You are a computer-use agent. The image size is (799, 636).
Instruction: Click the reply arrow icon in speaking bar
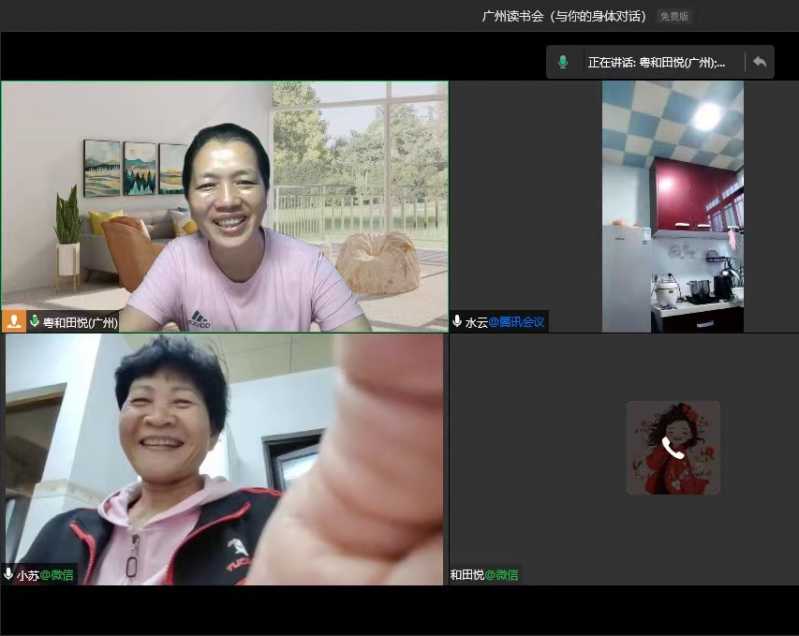click(x=759, y=62)
